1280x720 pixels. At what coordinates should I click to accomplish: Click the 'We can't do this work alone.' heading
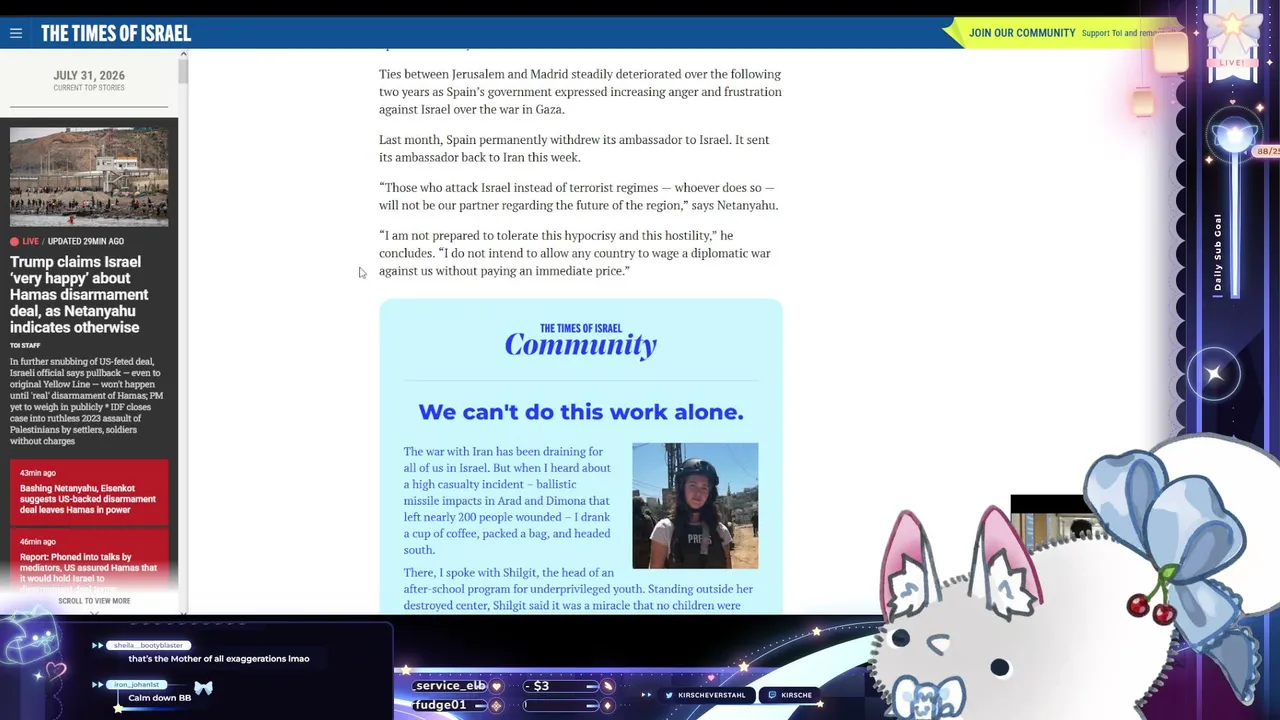(581, 412)
